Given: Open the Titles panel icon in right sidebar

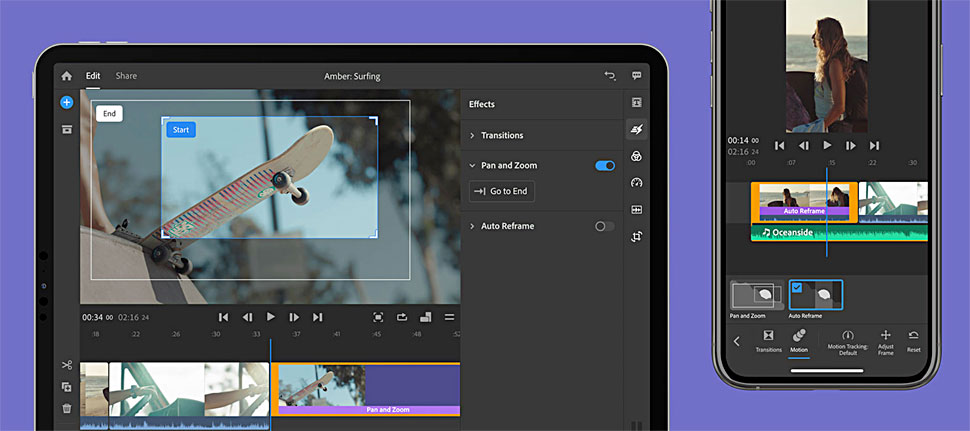Looking at the screenshot, I should 636,103.
